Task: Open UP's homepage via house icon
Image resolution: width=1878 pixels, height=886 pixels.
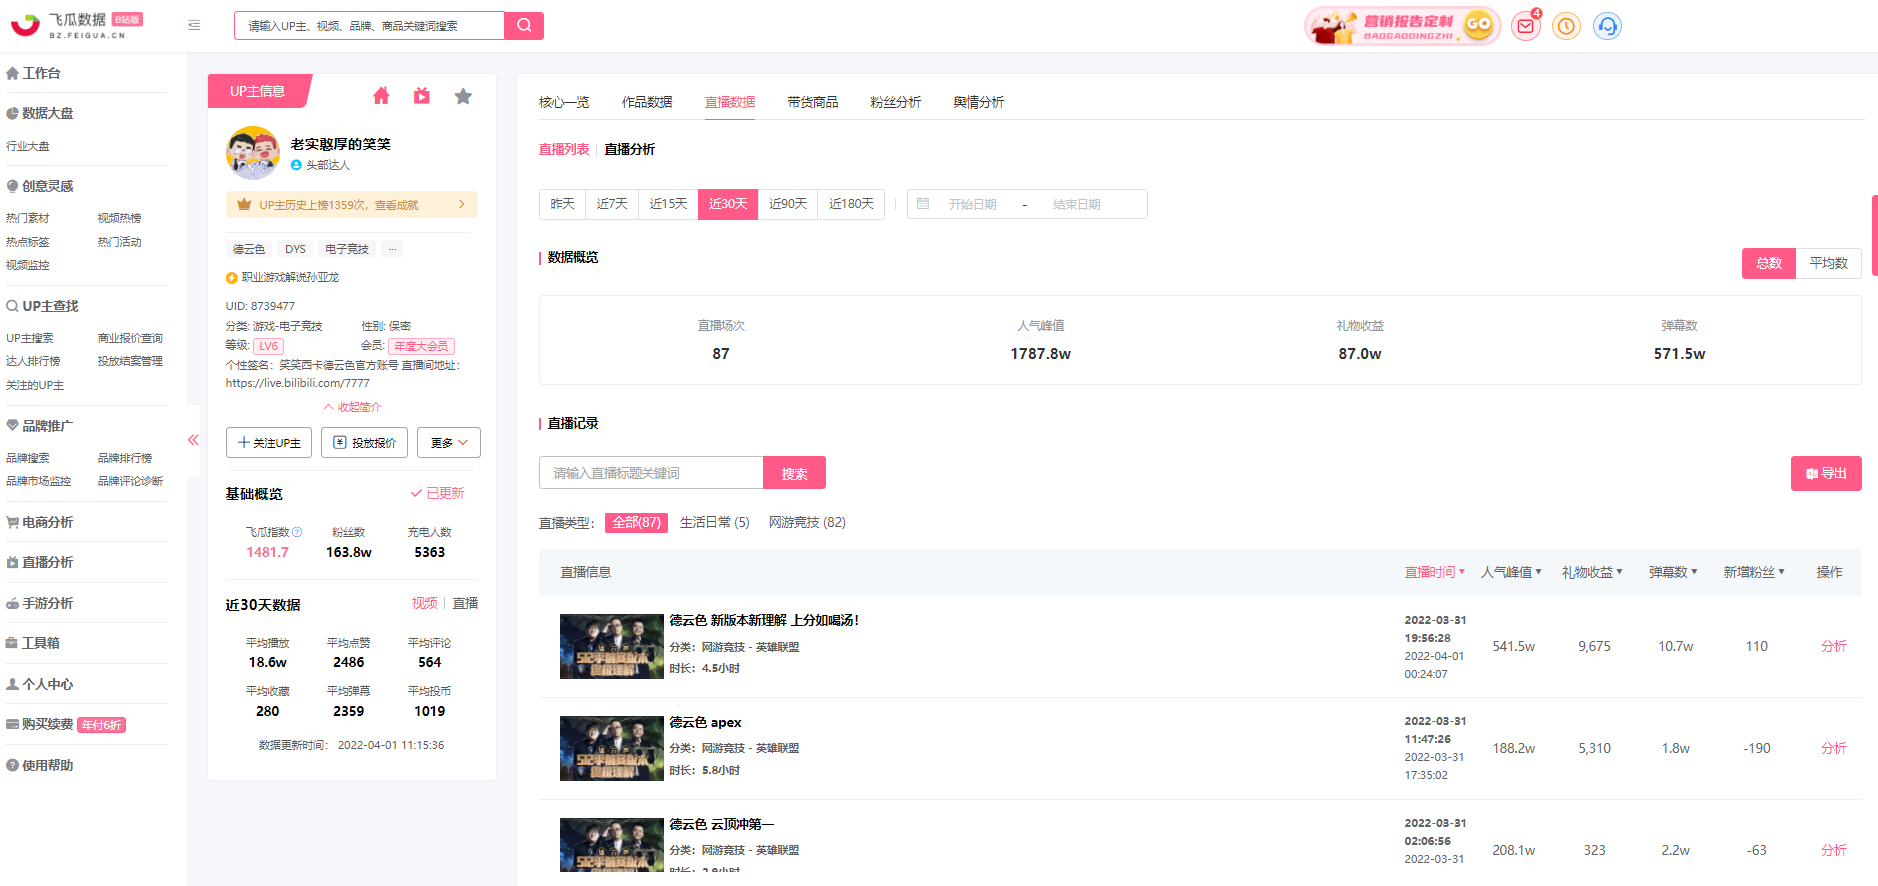Action: pos(381,96)
